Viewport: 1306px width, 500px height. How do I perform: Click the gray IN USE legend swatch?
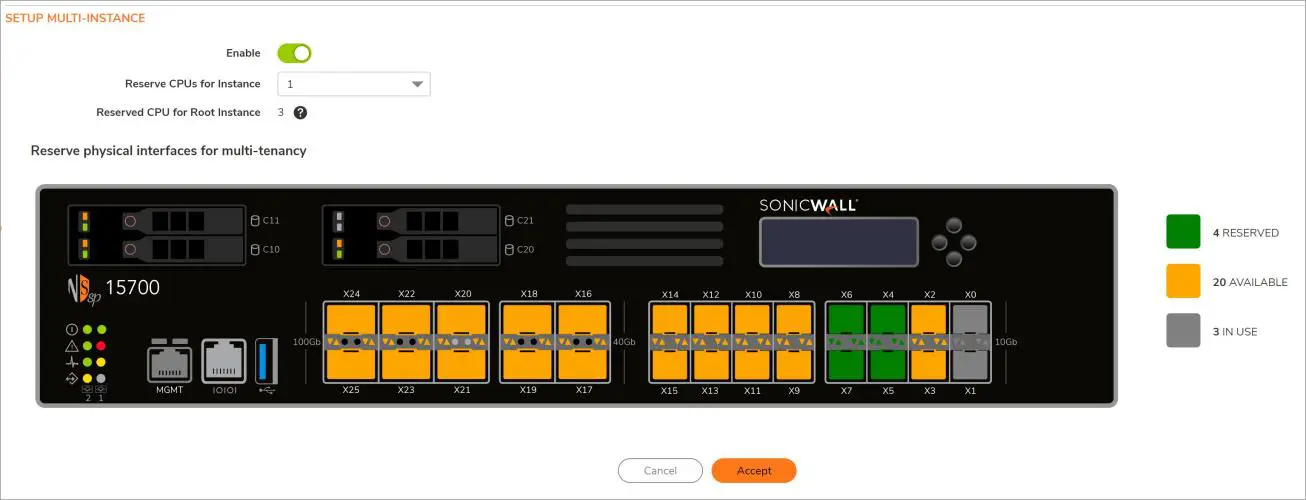point(1183,331)
